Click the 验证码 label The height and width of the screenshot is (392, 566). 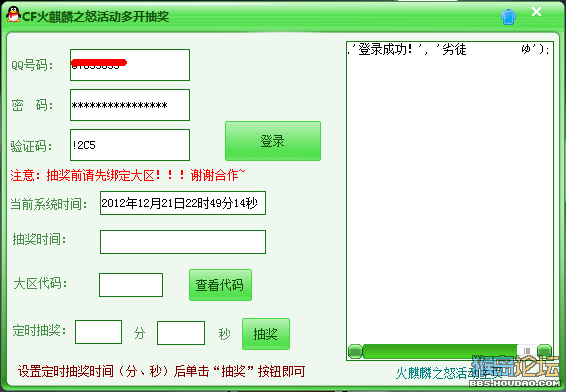pyautogui.click(x=31, y=146)
